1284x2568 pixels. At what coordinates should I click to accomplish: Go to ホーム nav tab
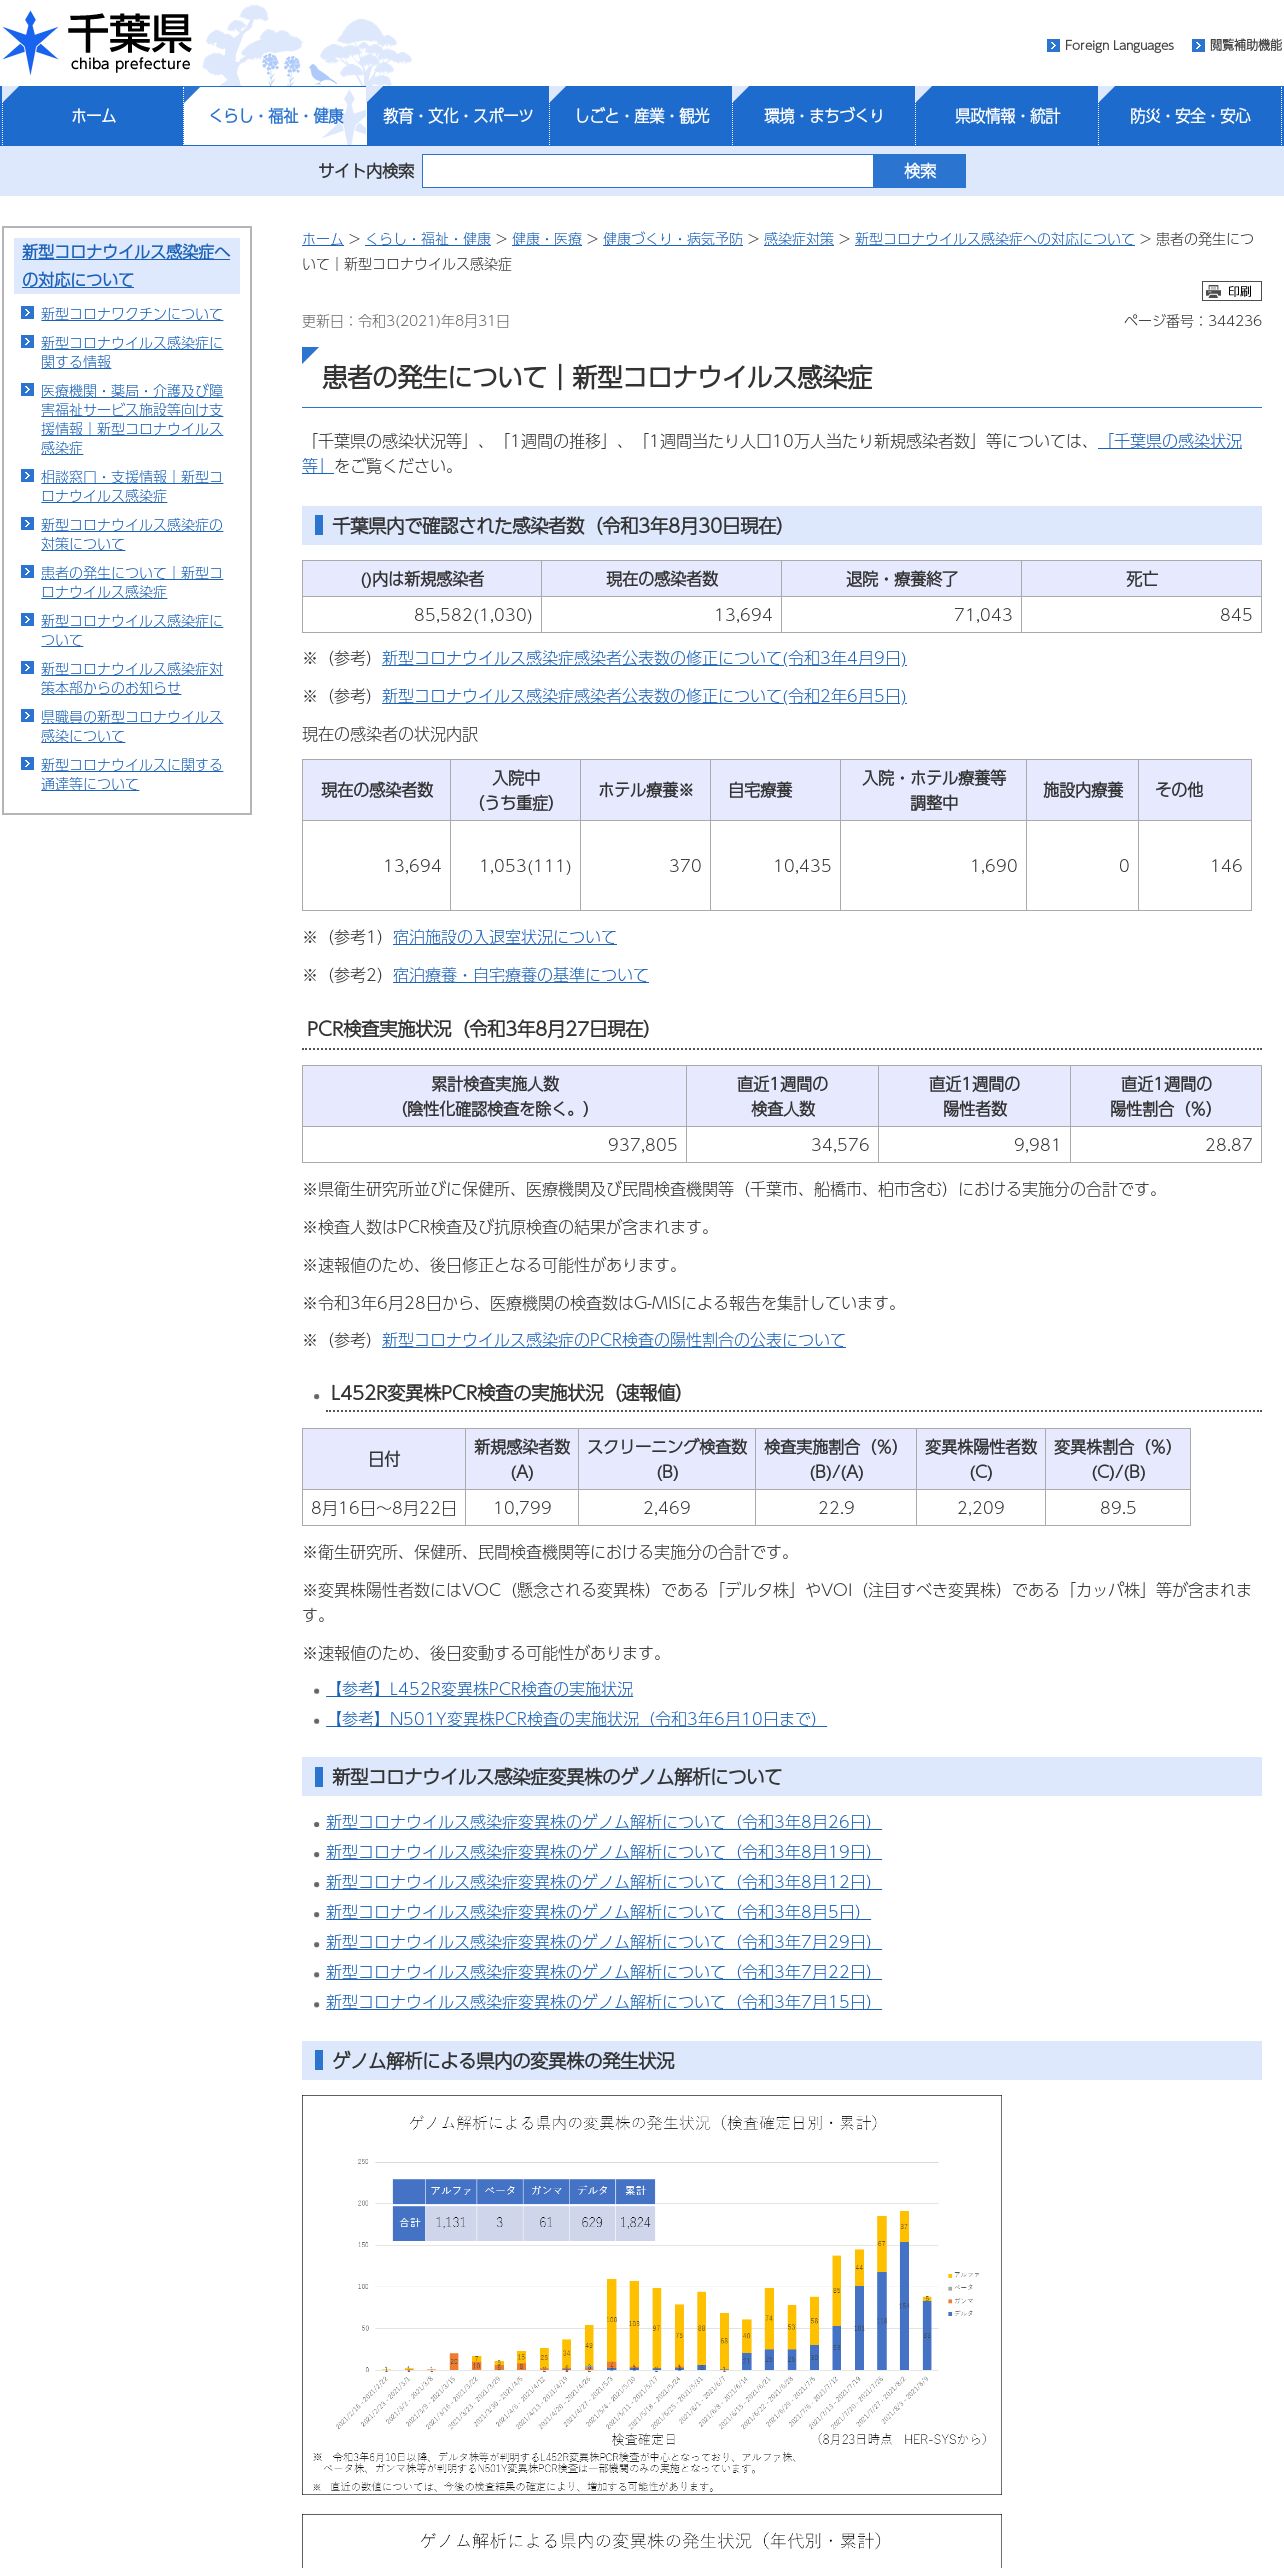pyautogui.click(x=93, y=116)
